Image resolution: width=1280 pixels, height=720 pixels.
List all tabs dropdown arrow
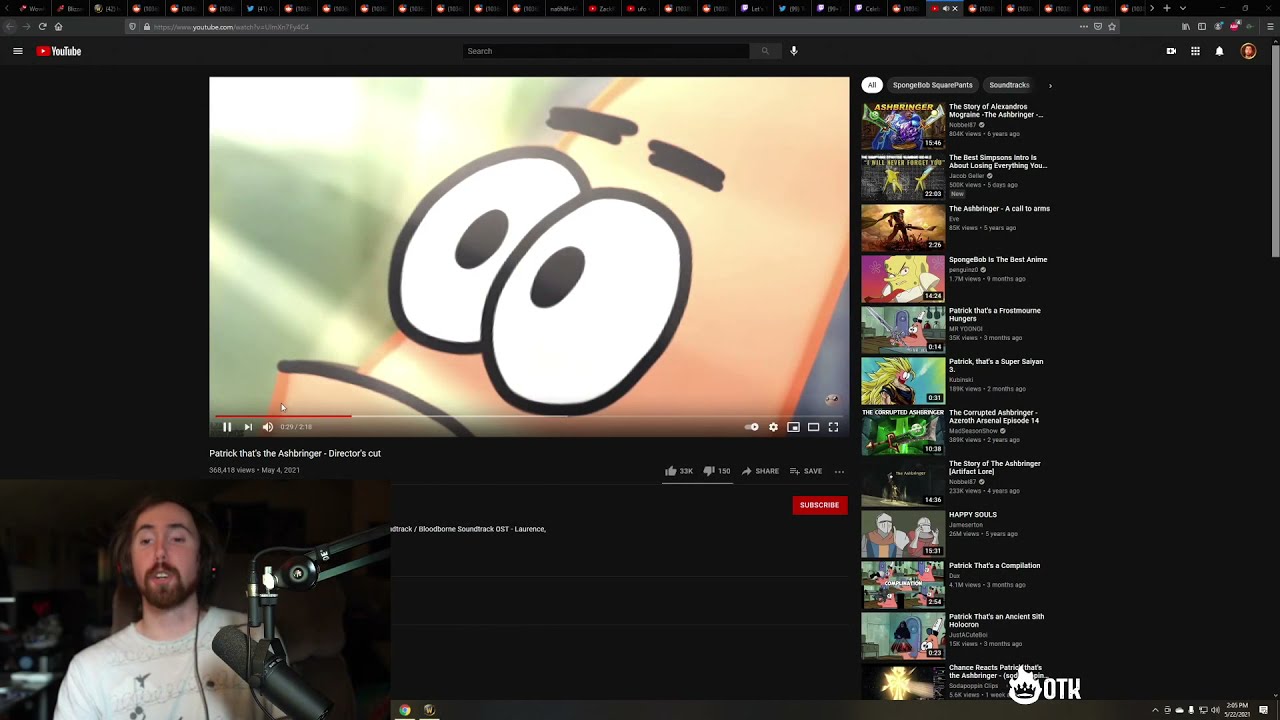tap(1183, 8)
